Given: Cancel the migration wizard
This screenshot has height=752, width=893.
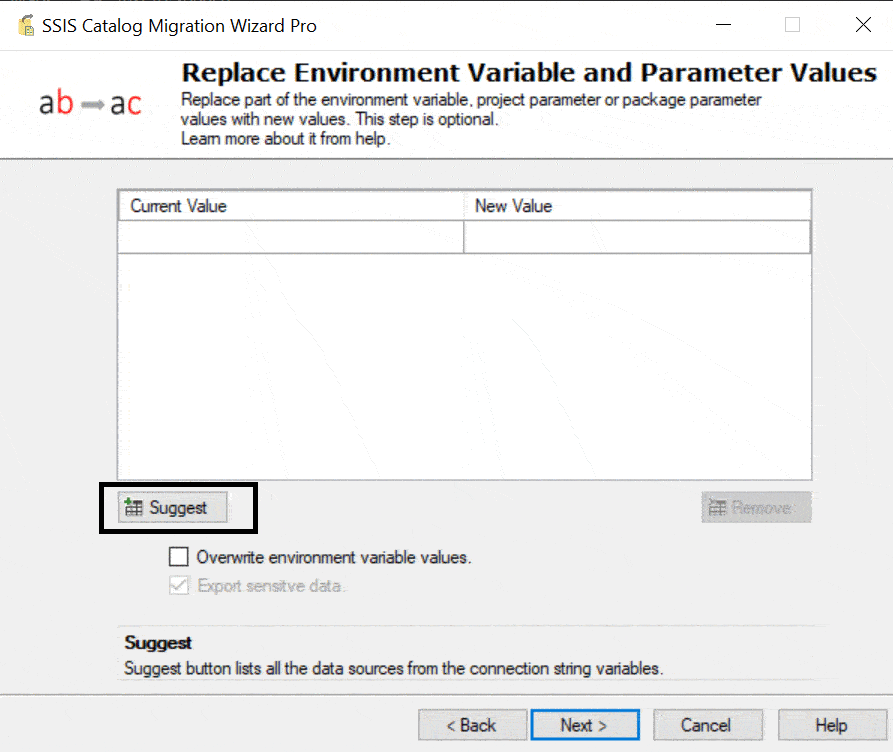Looking at the screenshot, I should pyautogui.click(x=707, y=725).
